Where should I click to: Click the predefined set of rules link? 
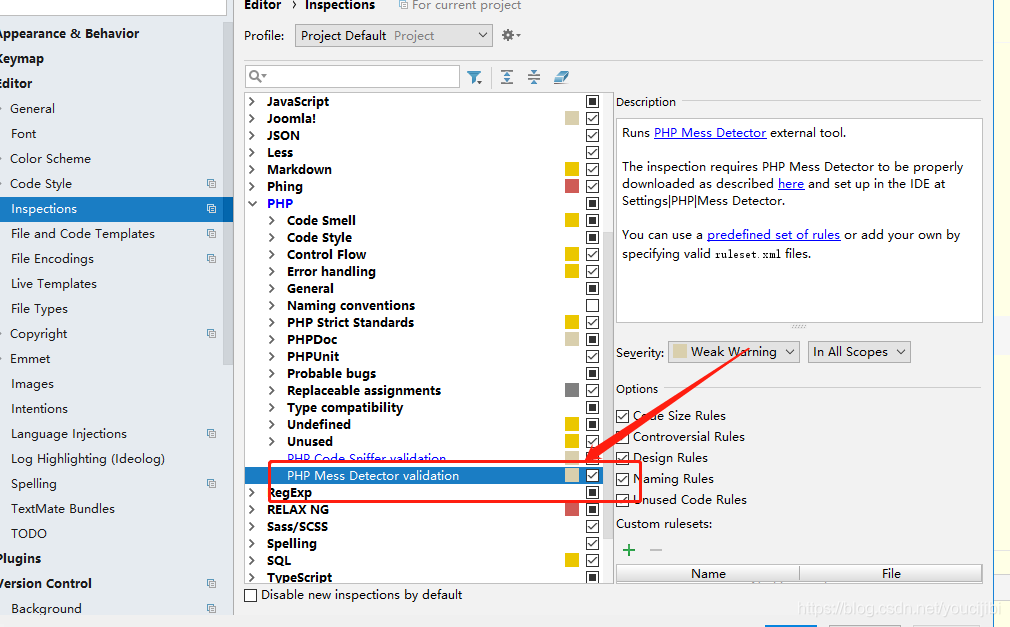[773, 234]
